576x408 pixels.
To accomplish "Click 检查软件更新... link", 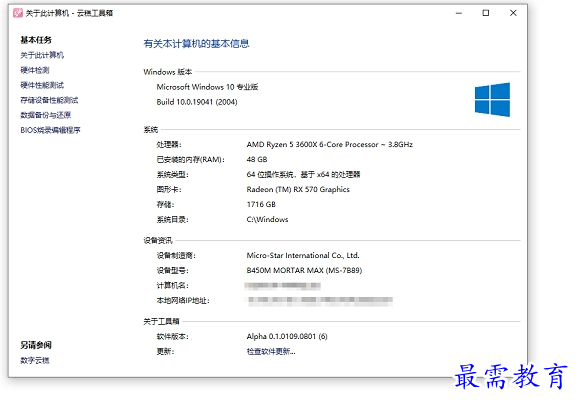I will (x=271, y=351).
